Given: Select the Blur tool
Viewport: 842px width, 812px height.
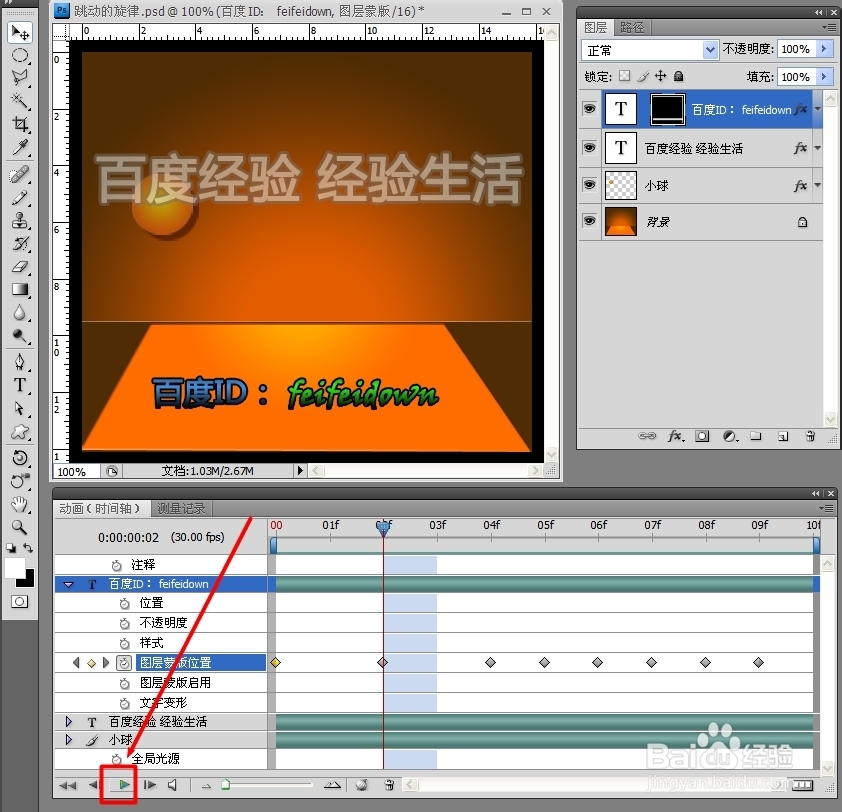Looking at the screenshot, I should [x=20, y=313].
